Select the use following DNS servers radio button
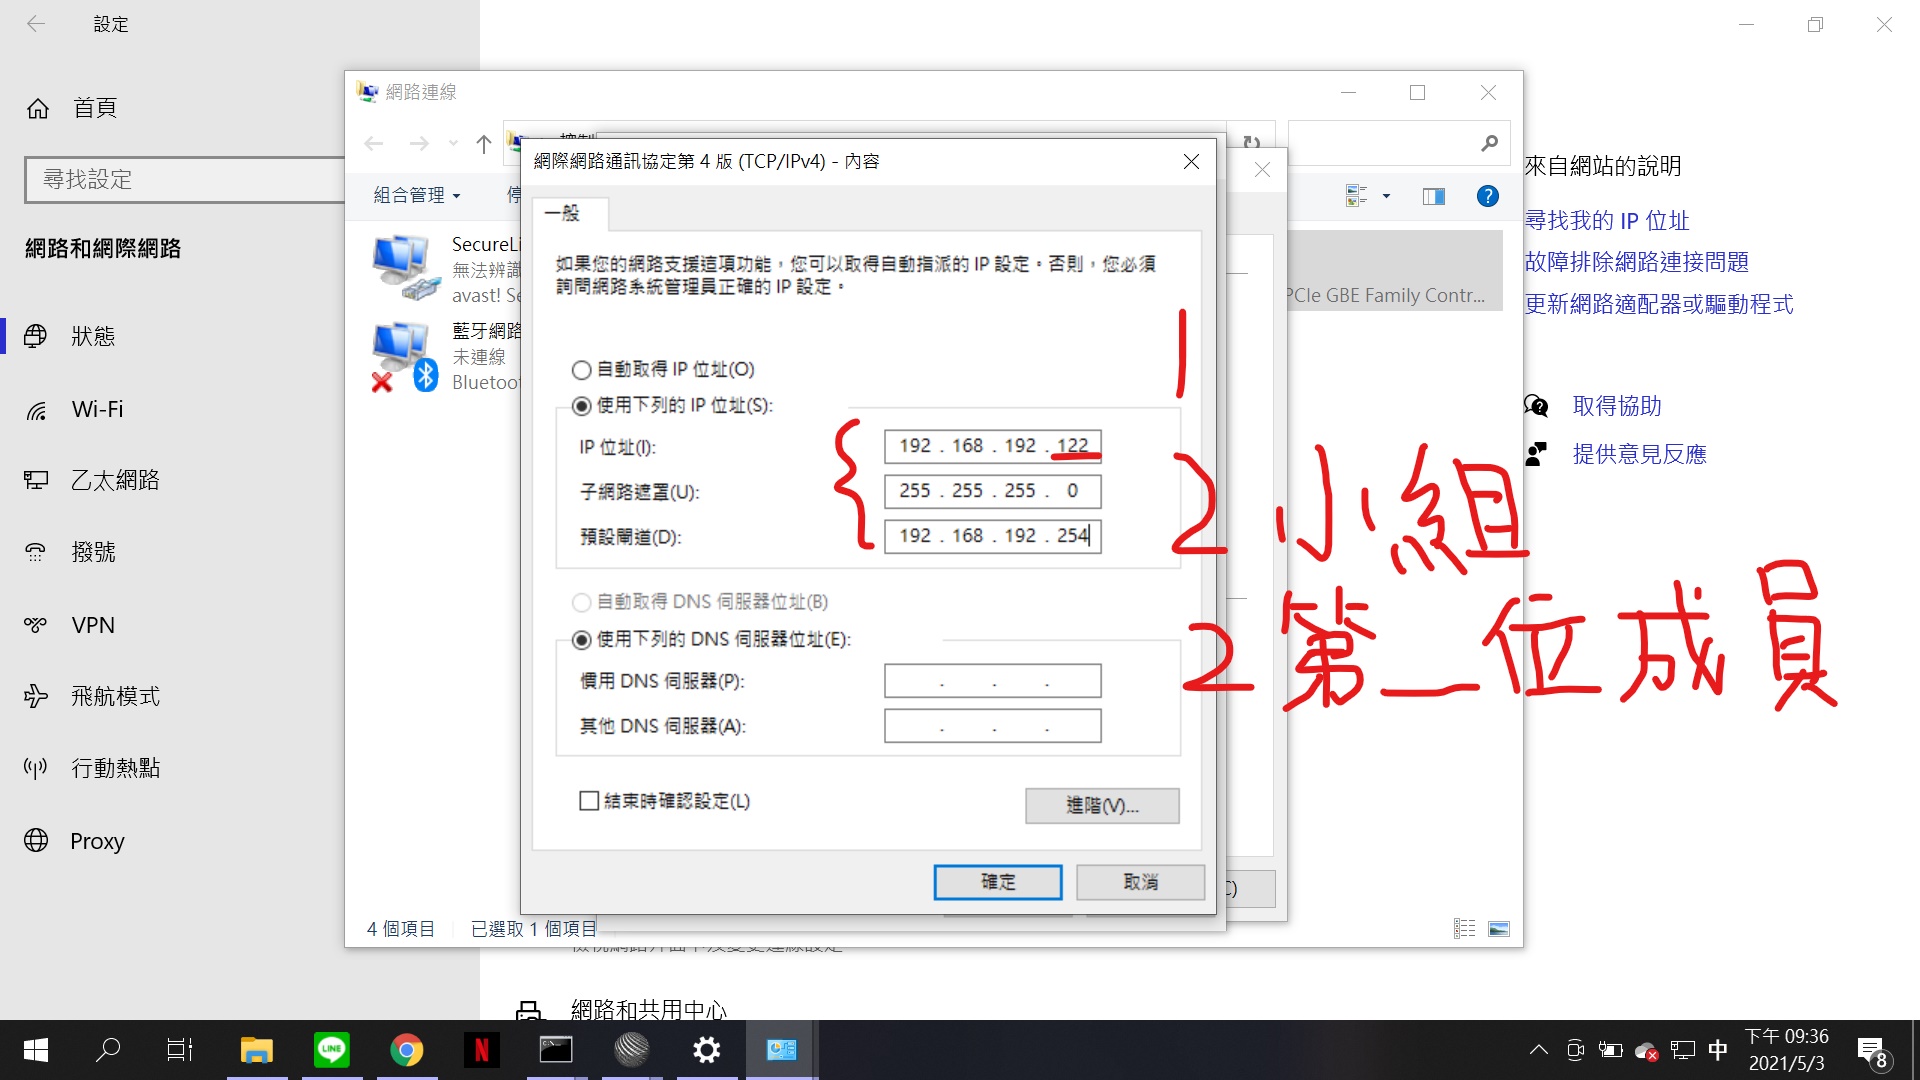This screenshot has width=1920, height=1080. pos(581,639)
